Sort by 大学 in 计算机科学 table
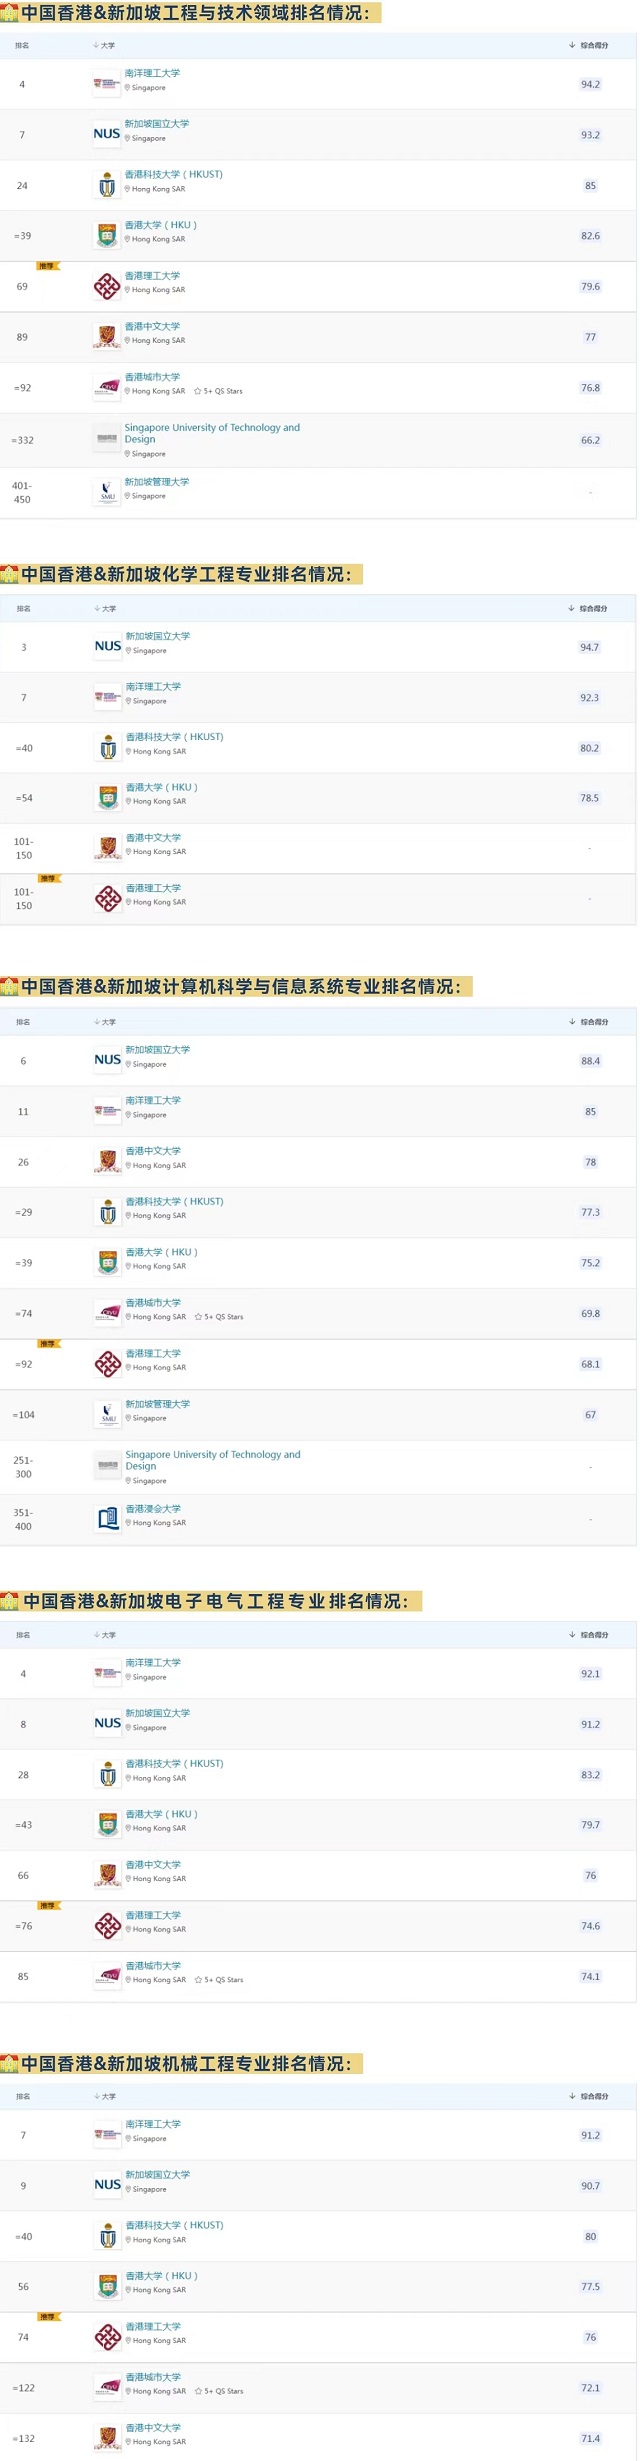The image size is (640, 2461). 105,1022
